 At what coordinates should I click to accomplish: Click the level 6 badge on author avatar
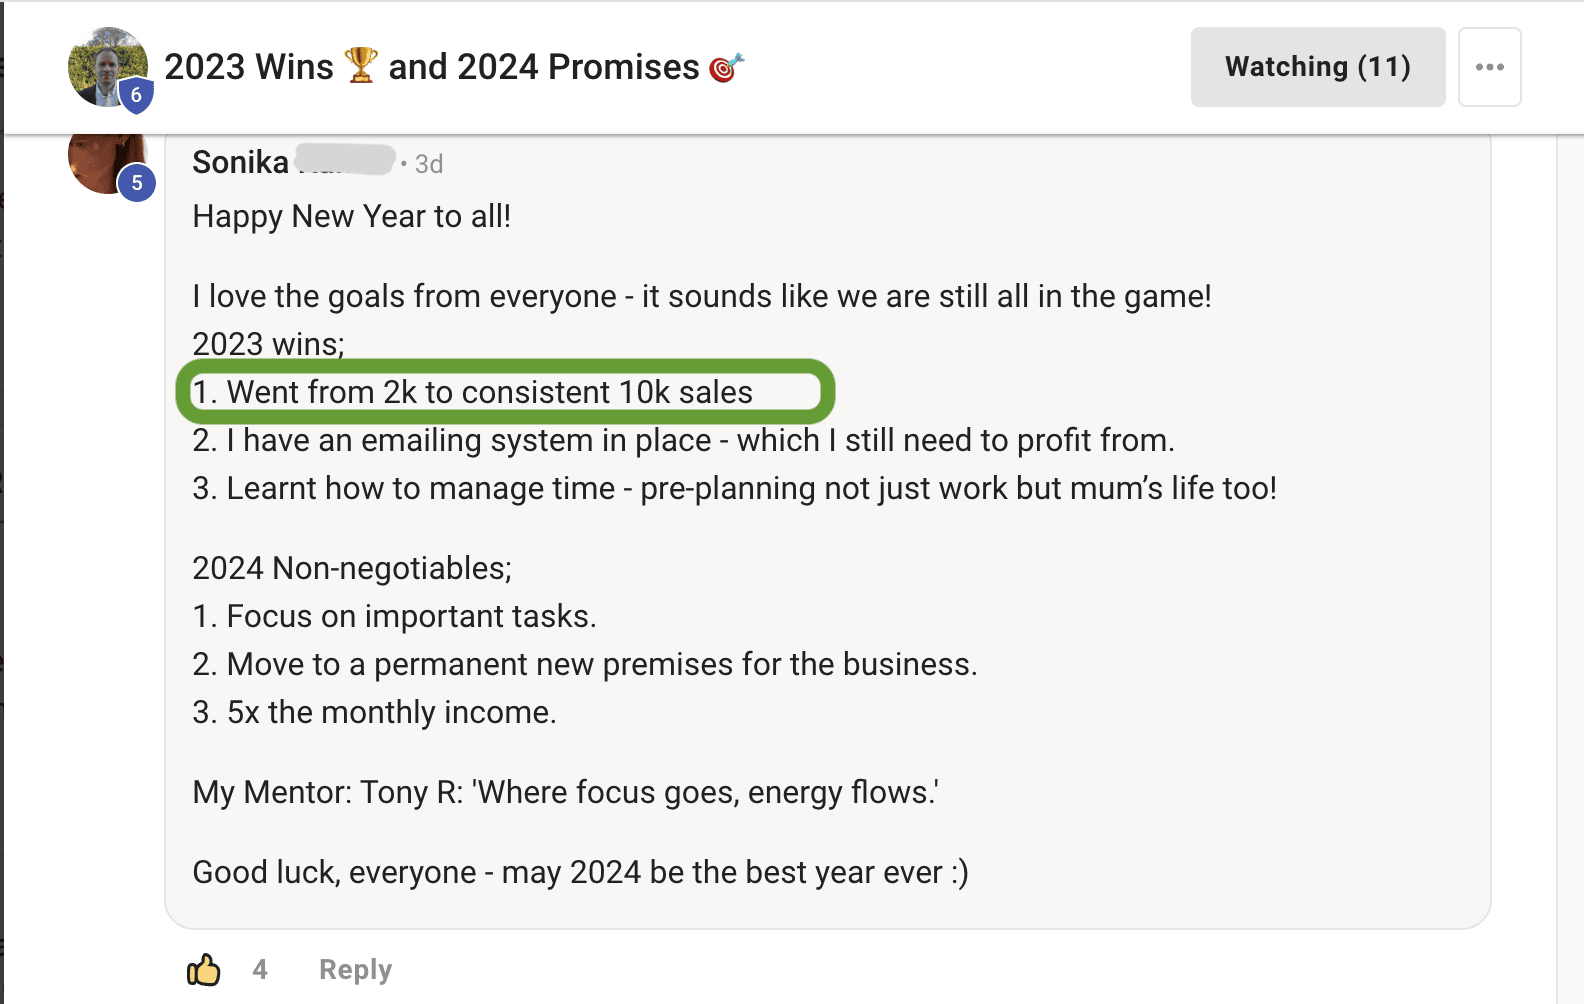click(136, 95)
